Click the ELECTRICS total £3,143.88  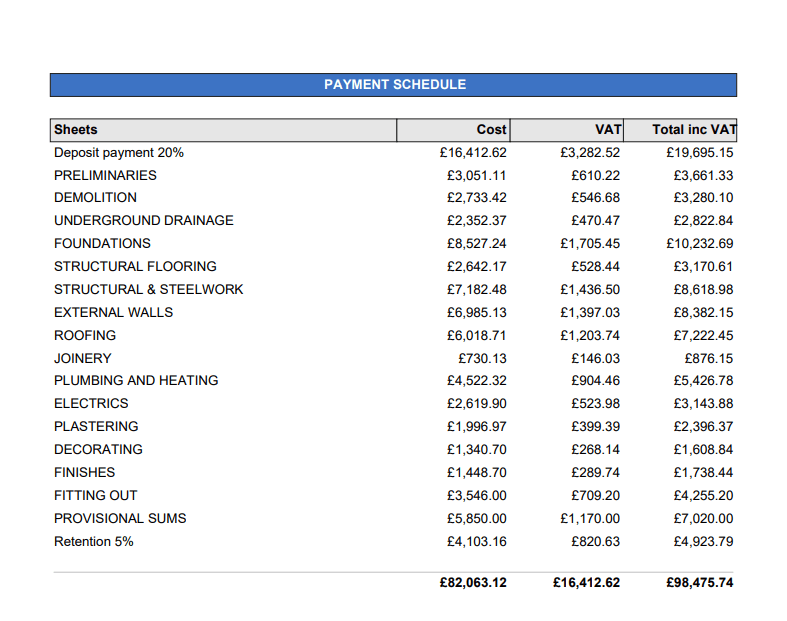(x=703, y=403)
